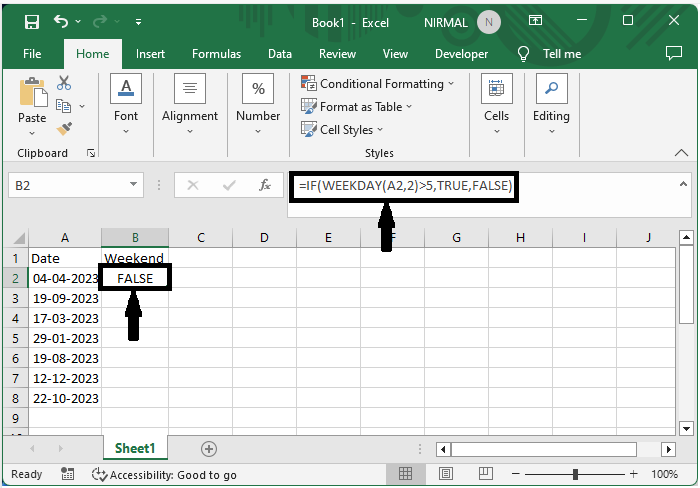Open Insert Function fx dialog
Viewport: 700px width, 488px height.
coord(265,185)
